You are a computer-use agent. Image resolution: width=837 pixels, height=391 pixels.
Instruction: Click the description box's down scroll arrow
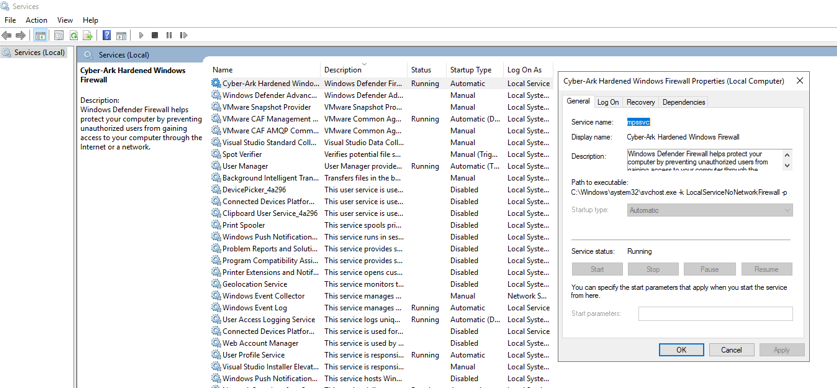coord(787,166)
